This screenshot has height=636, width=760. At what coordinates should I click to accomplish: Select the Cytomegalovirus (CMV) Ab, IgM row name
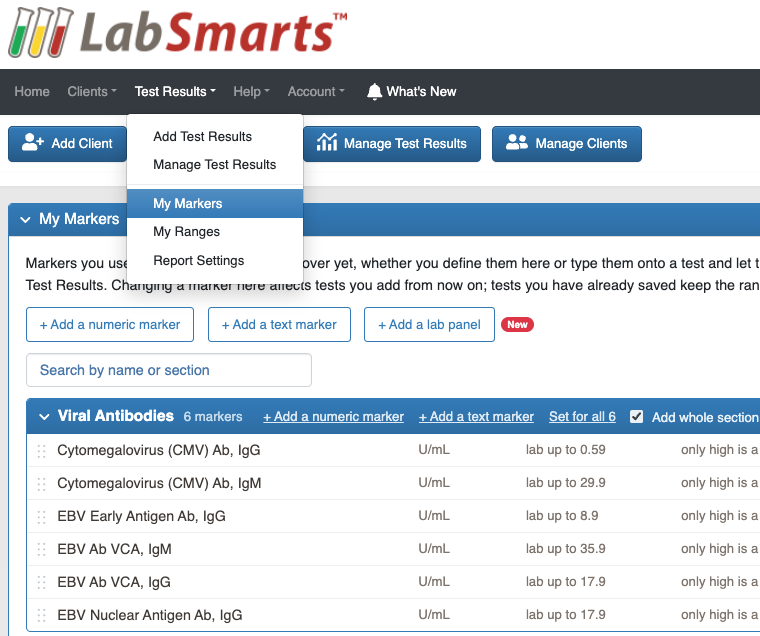point(159,483)
